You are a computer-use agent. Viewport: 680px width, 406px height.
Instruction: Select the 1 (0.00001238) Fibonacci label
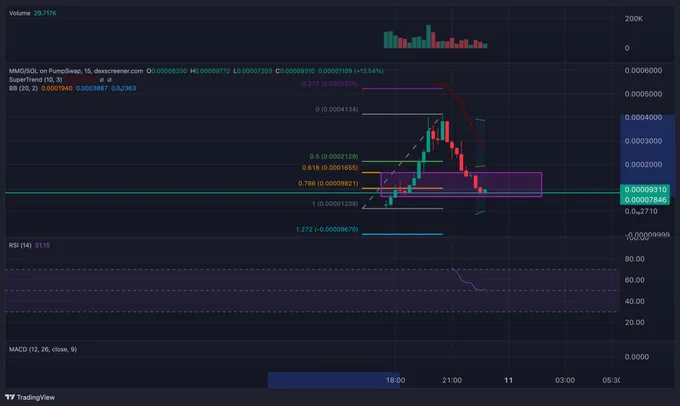335,203
